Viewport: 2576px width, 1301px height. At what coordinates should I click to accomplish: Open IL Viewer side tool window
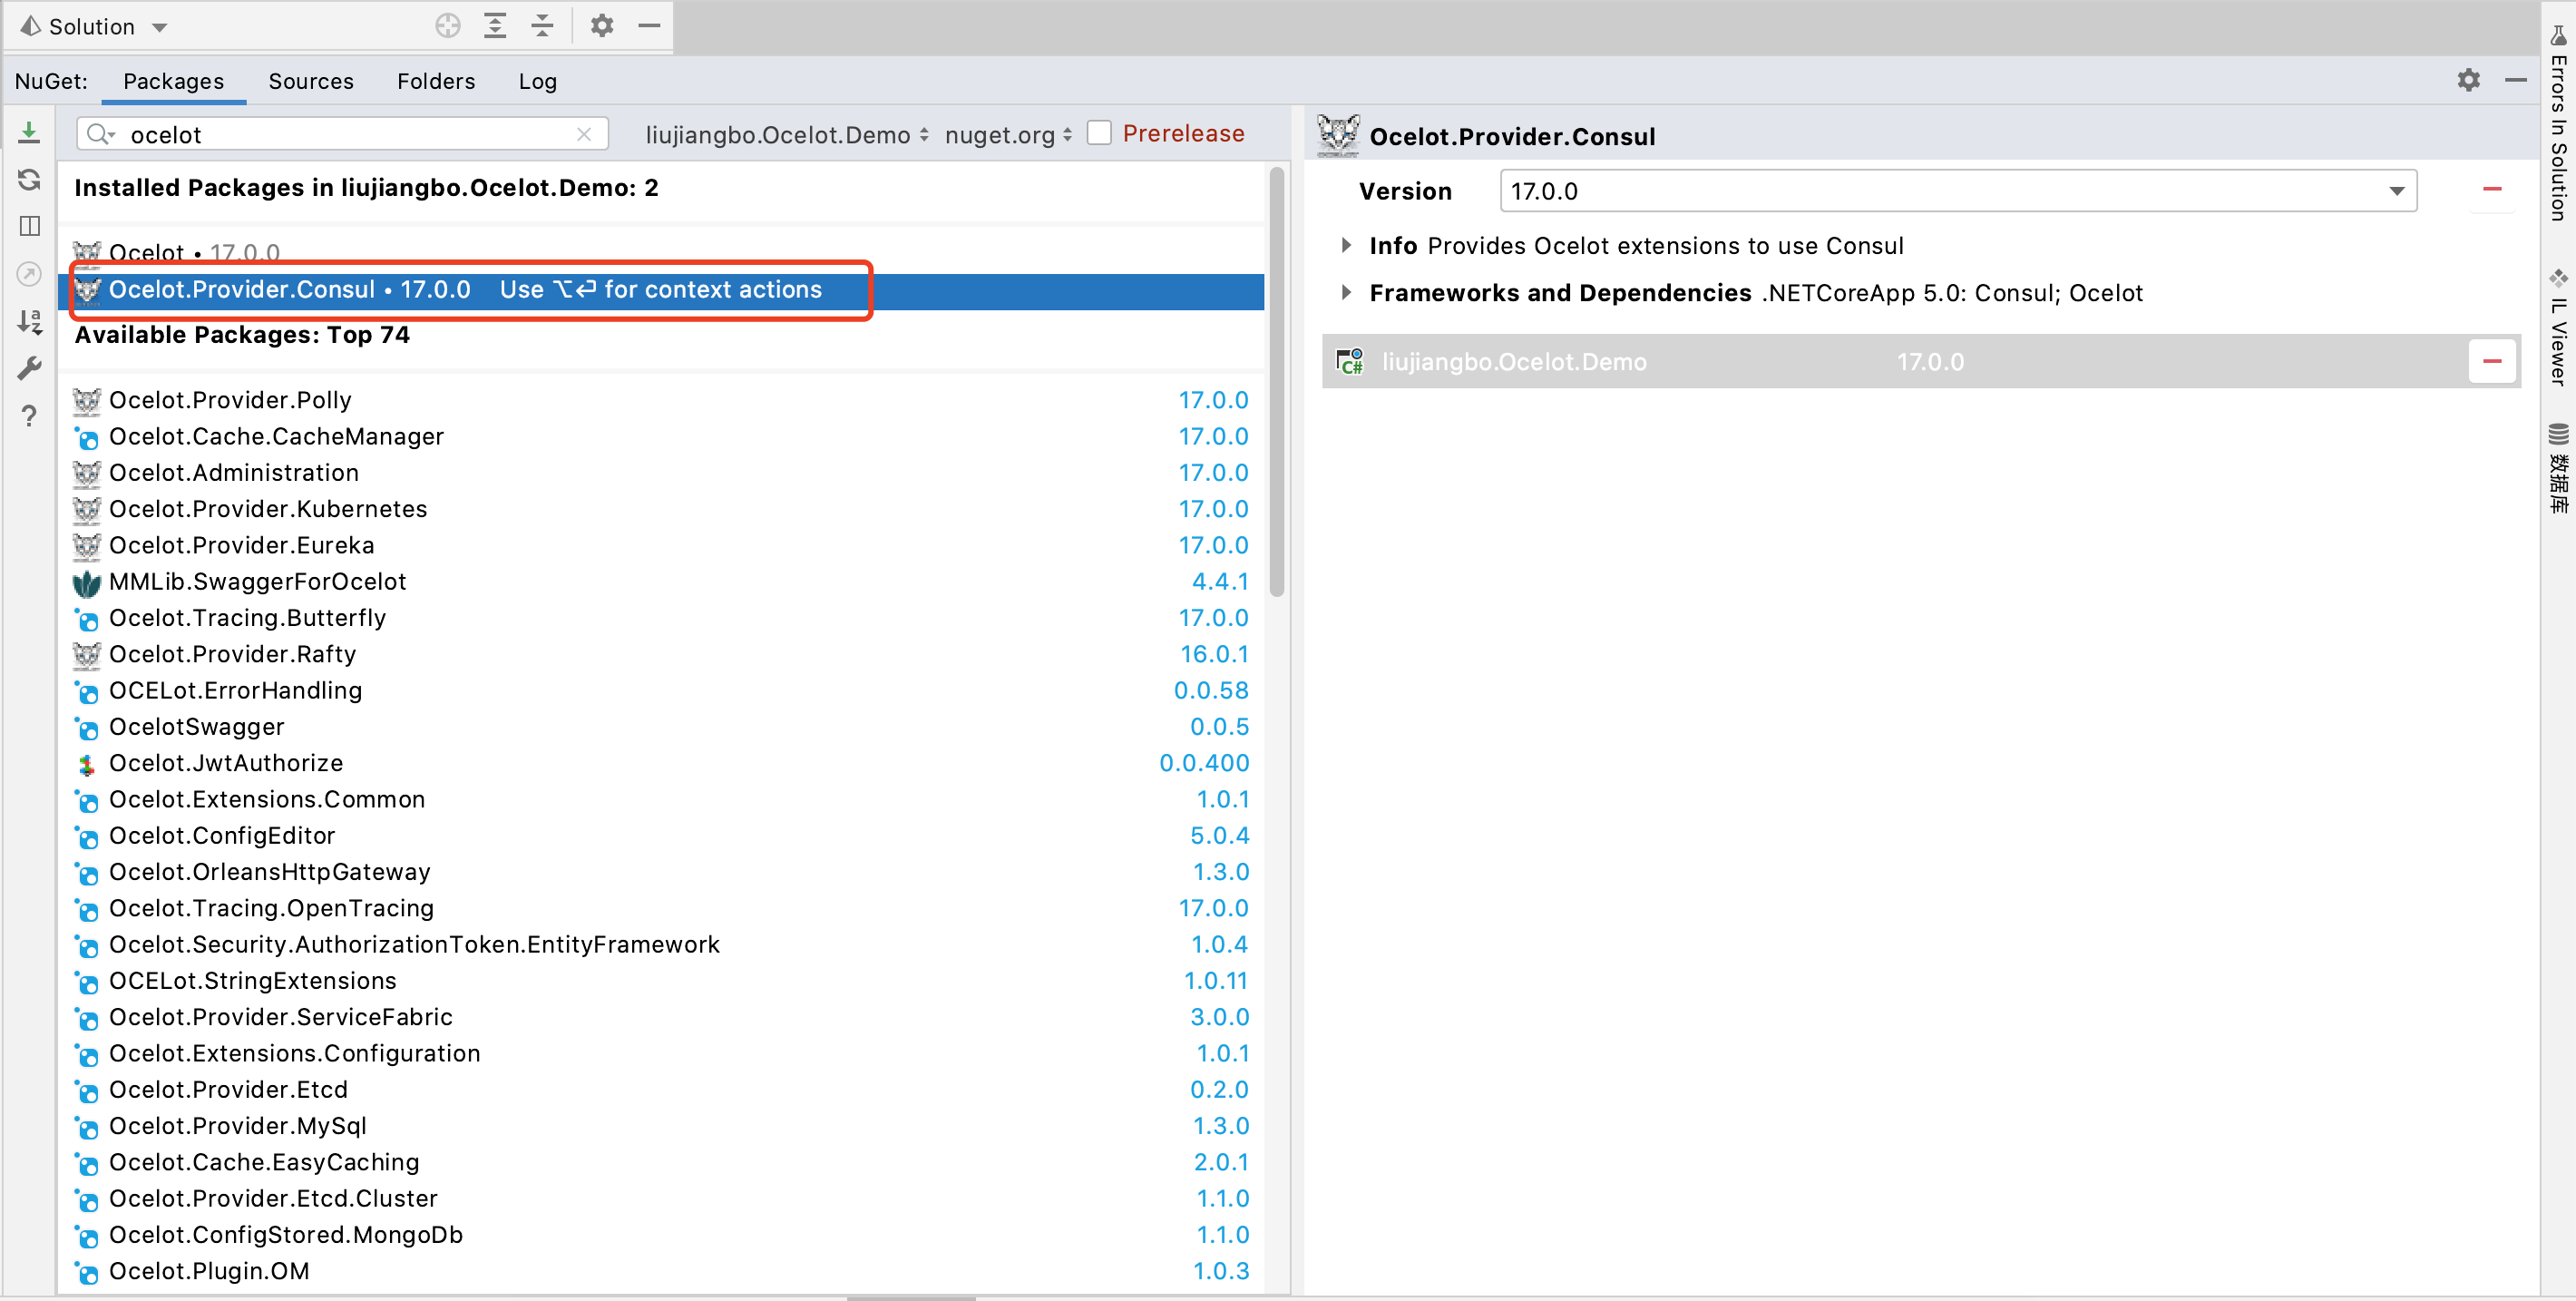2558,327
